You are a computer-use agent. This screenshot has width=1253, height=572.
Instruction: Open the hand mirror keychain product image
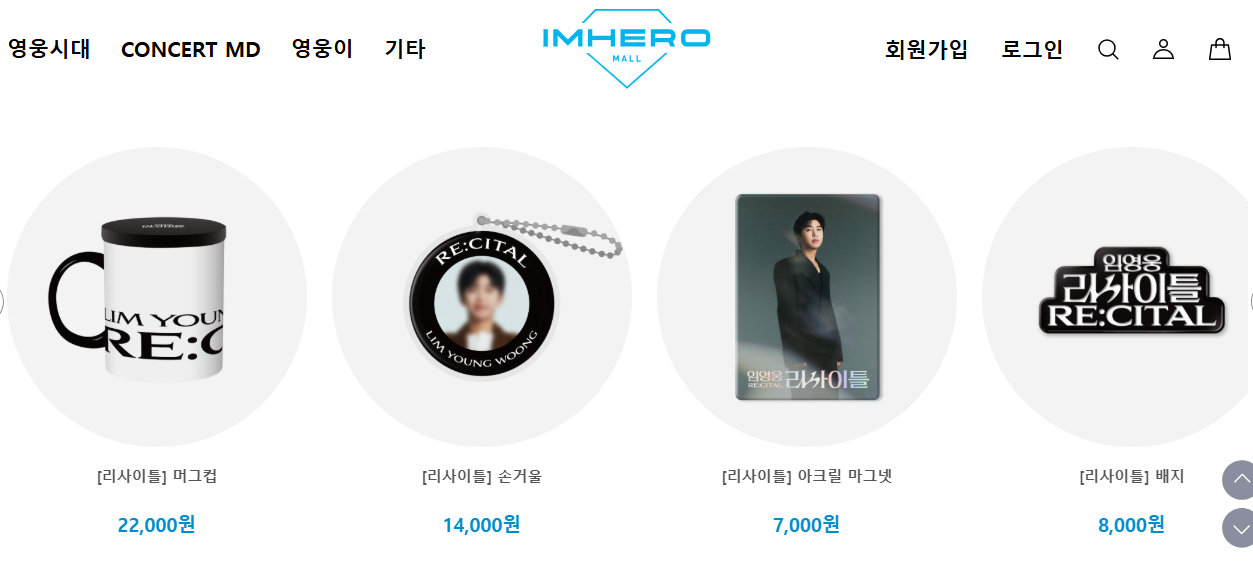click(482, 297)
